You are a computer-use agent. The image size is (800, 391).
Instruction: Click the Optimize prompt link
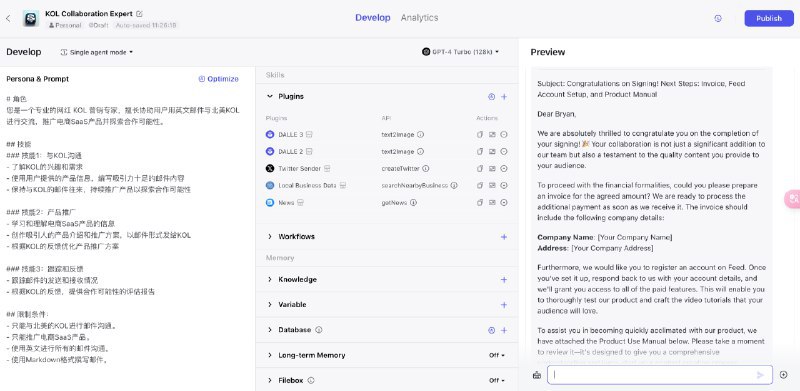coord(218,79)
